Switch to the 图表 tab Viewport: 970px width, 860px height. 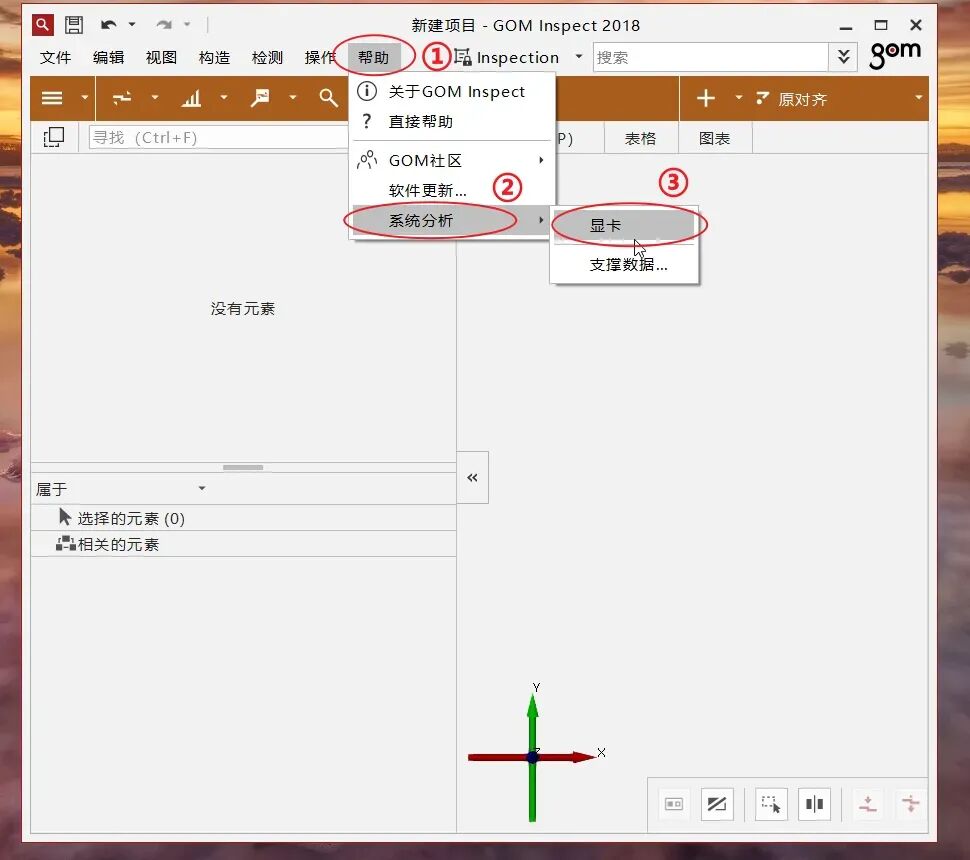pyautogui.click(x=715, y=139)
